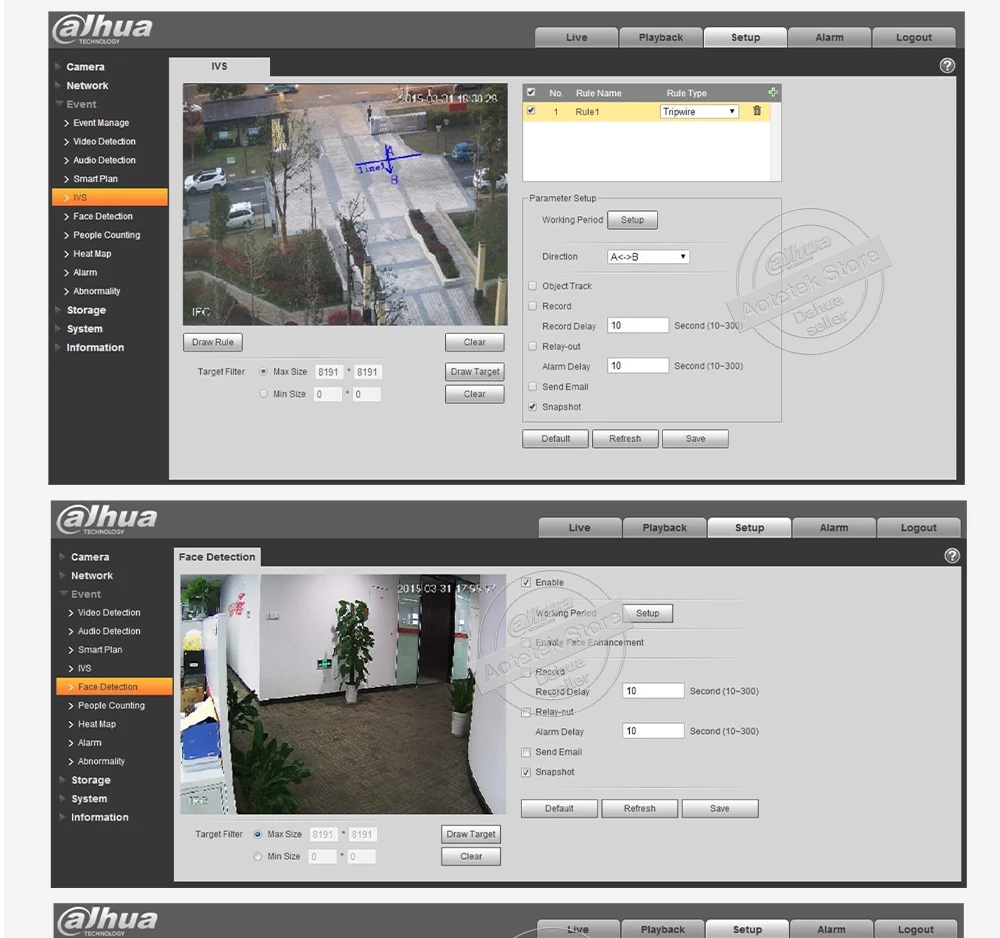Click Draw Target button in IVS window
The width and height of the screenshot is (1000, 938).
(x=474, y=371)
